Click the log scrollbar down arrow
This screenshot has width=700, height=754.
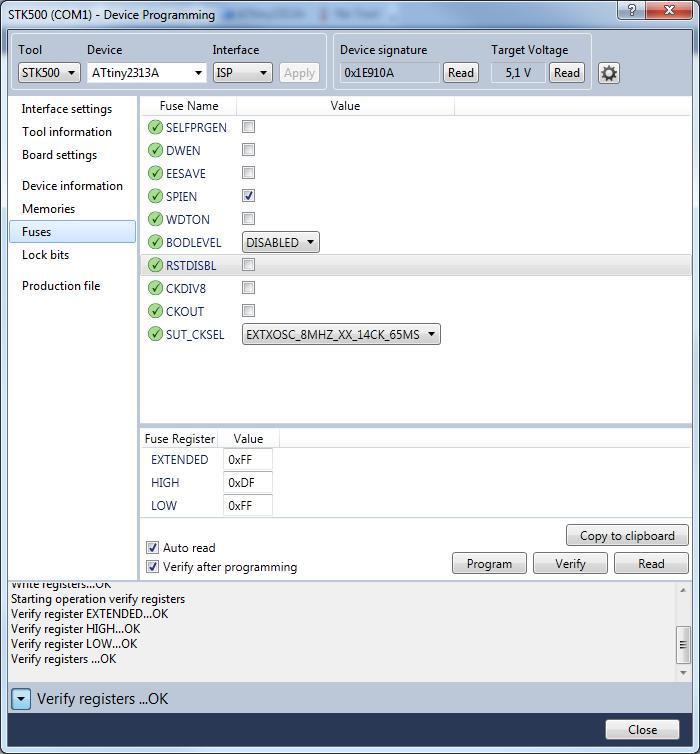[x=683, y=673]
